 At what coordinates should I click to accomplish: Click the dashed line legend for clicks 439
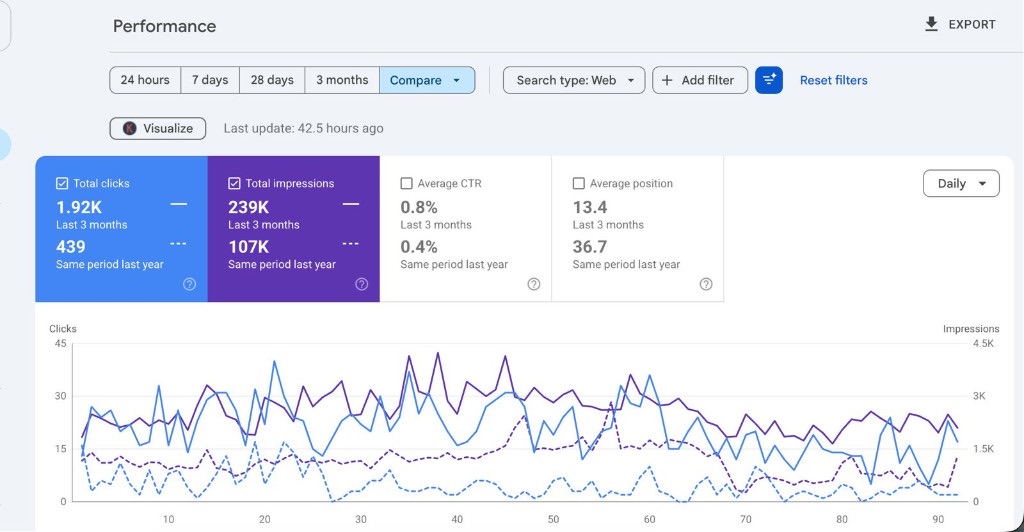pos(179,244)
